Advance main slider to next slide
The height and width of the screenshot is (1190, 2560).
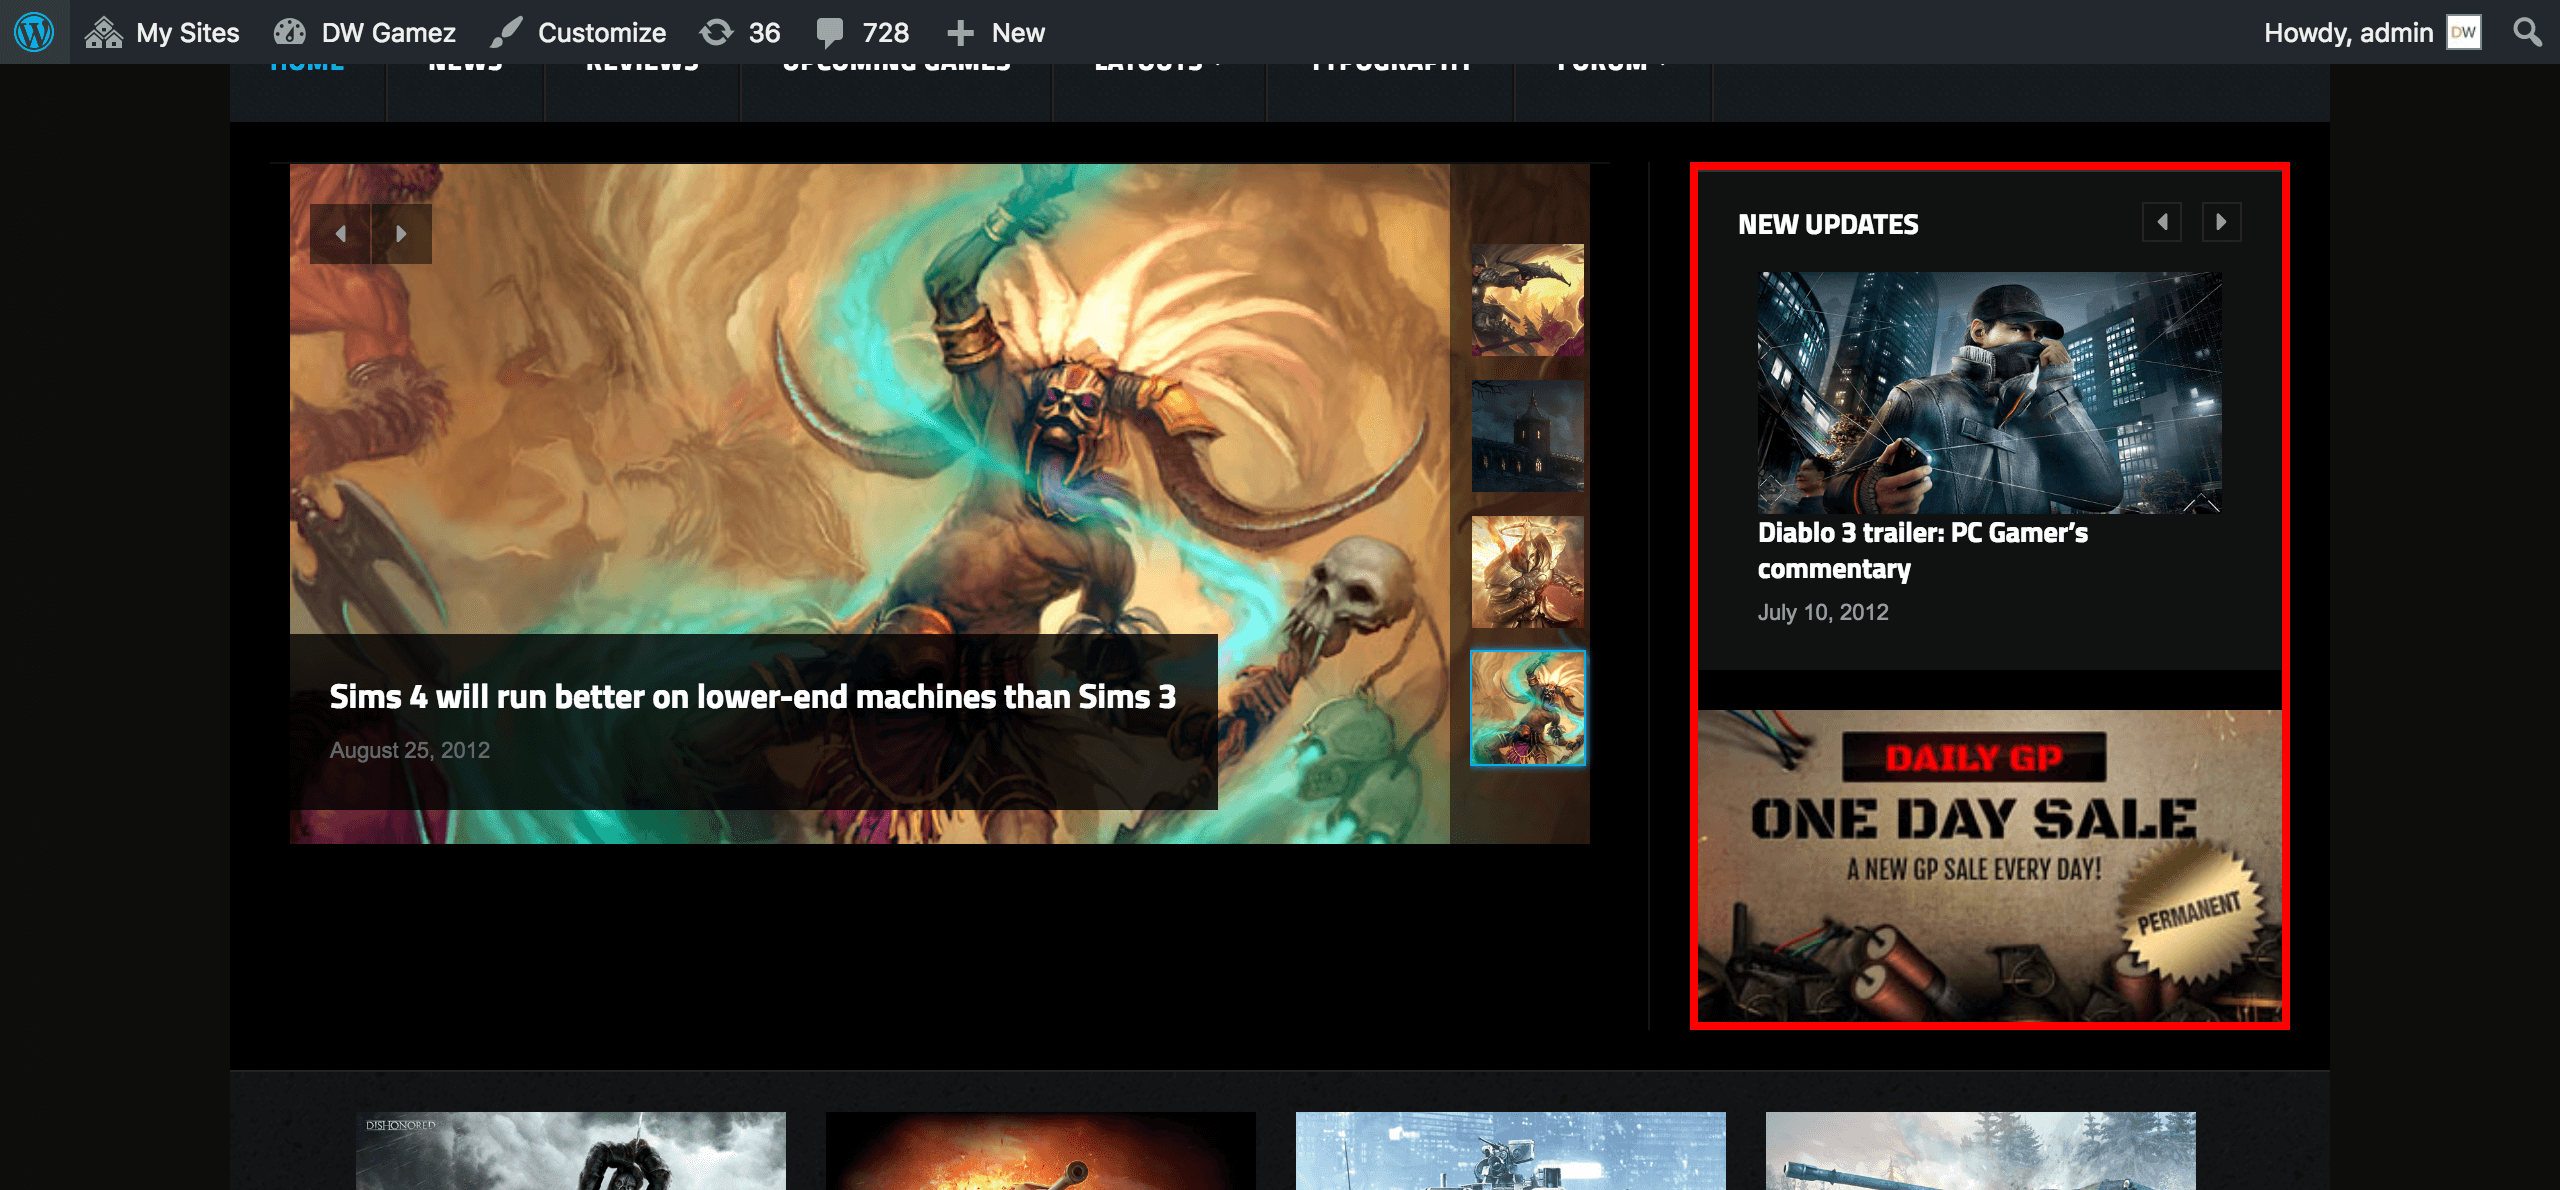[x=401, y=234]
